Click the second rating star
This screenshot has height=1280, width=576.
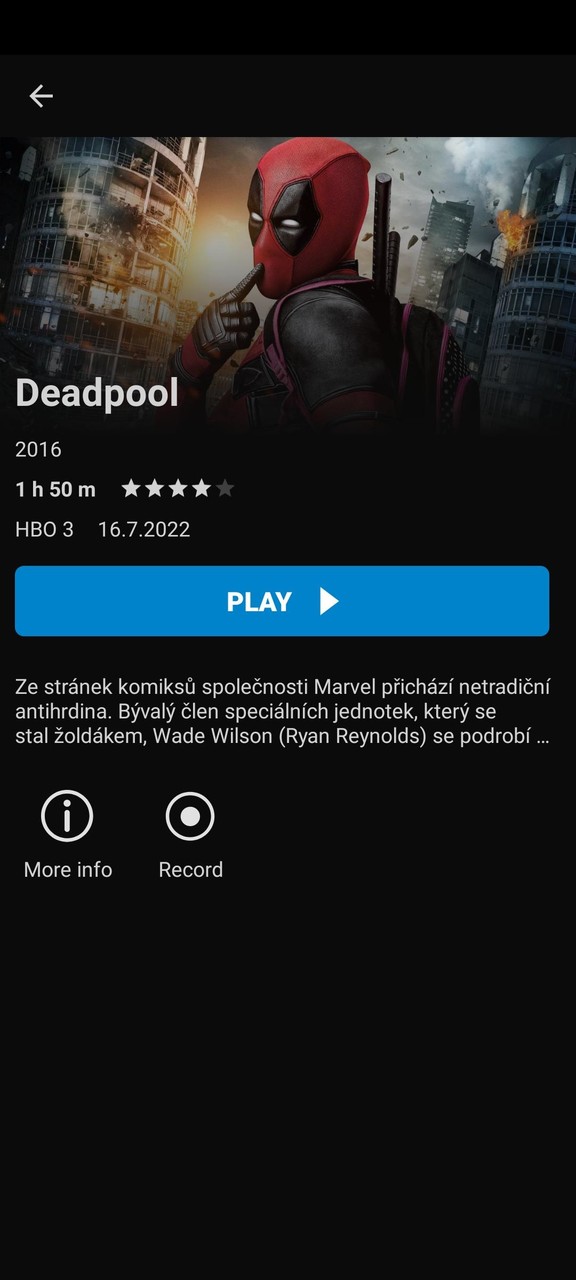pos(155,488)
